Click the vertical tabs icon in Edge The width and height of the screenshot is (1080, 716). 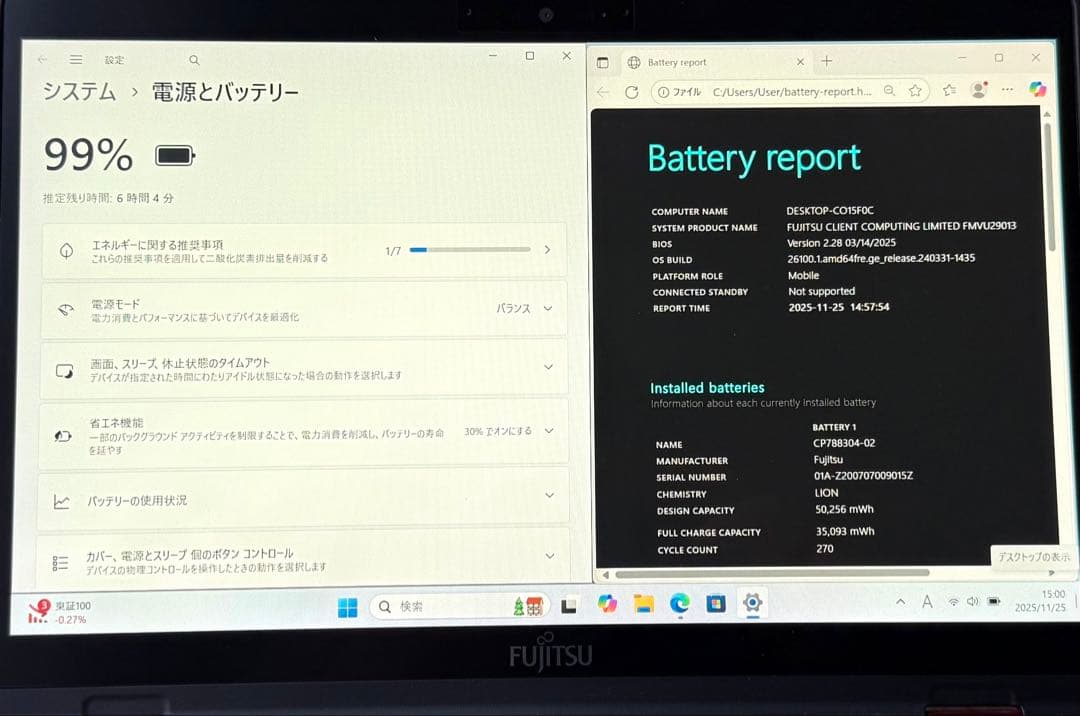click(x=604, y=61)
